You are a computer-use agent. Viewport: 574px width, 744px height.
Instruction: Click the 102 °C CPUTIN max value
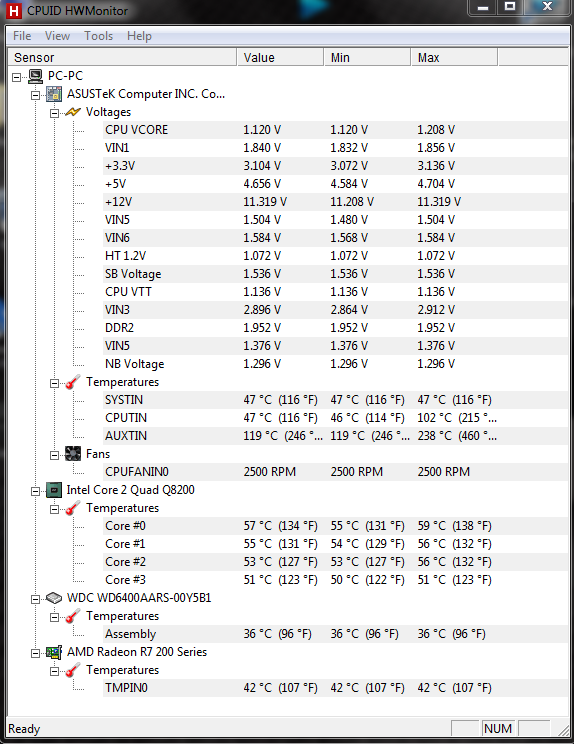click(x=457, y=418)
